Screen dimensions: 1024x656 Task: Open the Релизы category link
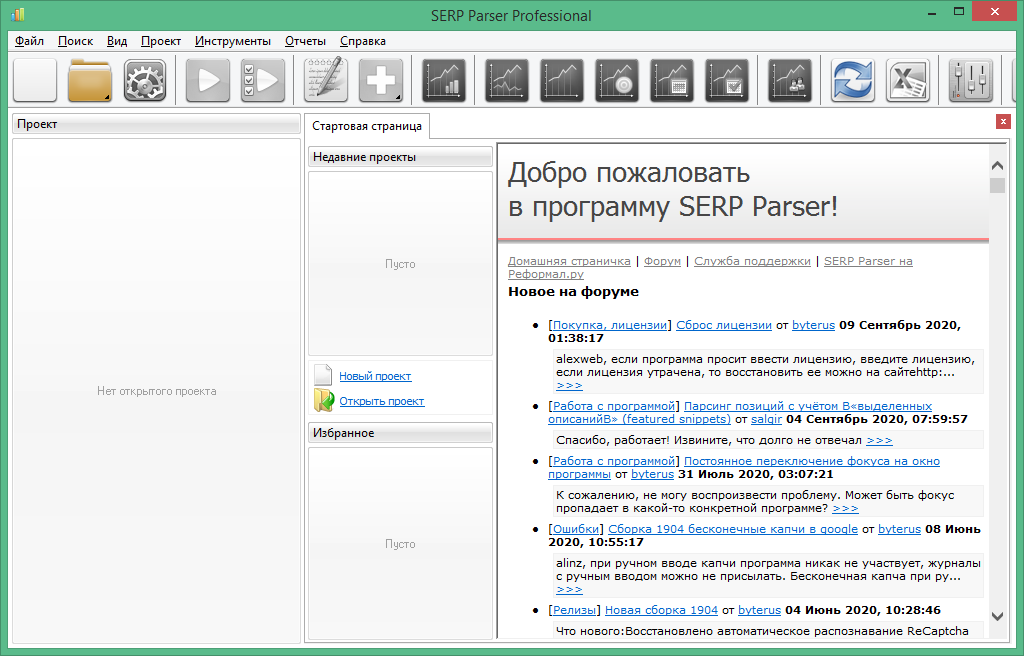pyautogui.click(x=574, y=610)
